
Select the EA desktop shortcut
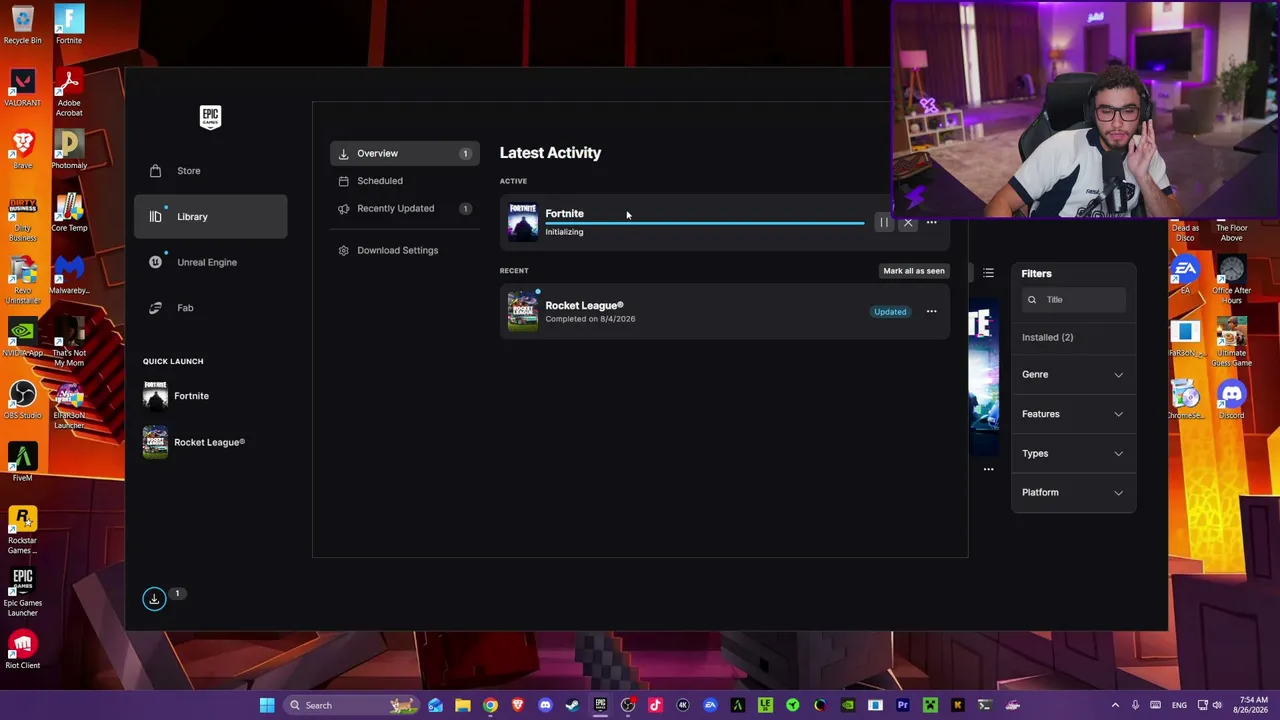pyautogui.click(x=1185, y=276)
